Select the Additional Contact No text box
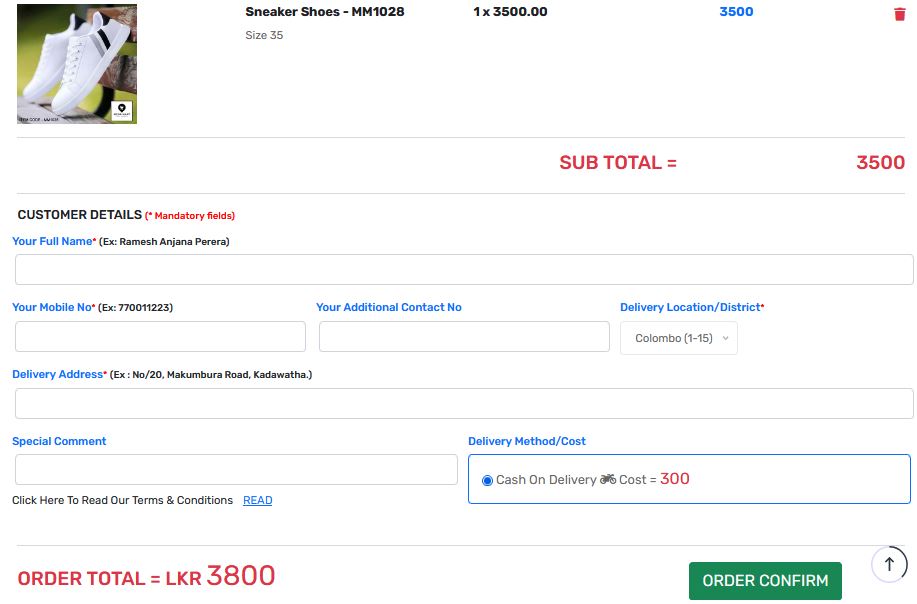Screen dimensions: 917x604 click(x=464, y=336)
